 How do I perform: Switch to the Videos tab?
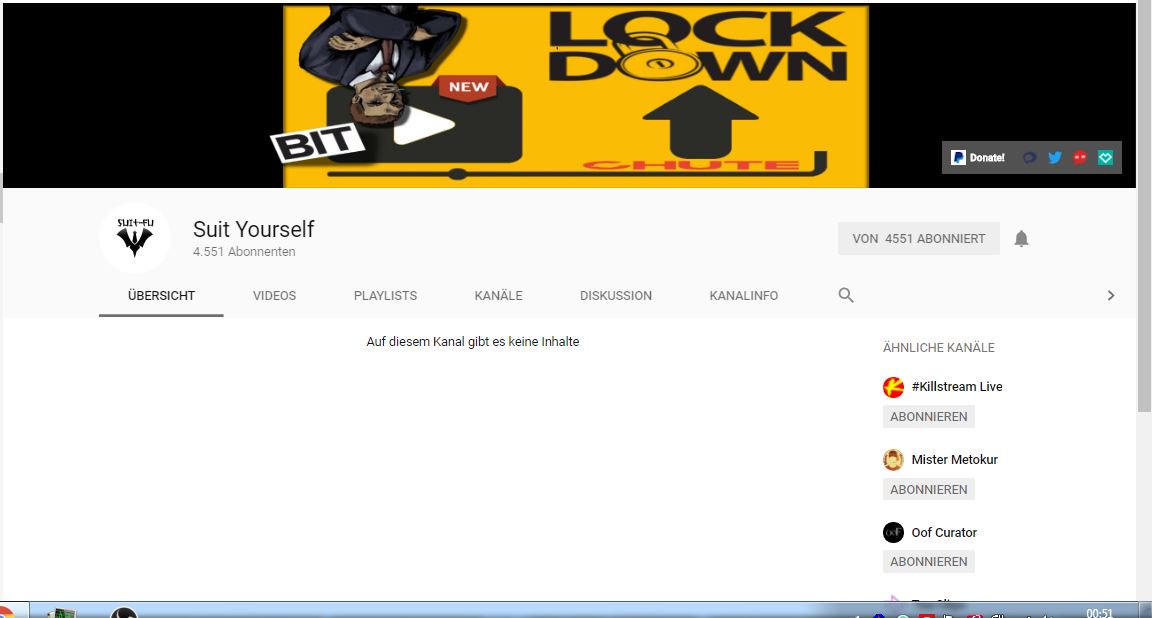(x=274, y=295)
